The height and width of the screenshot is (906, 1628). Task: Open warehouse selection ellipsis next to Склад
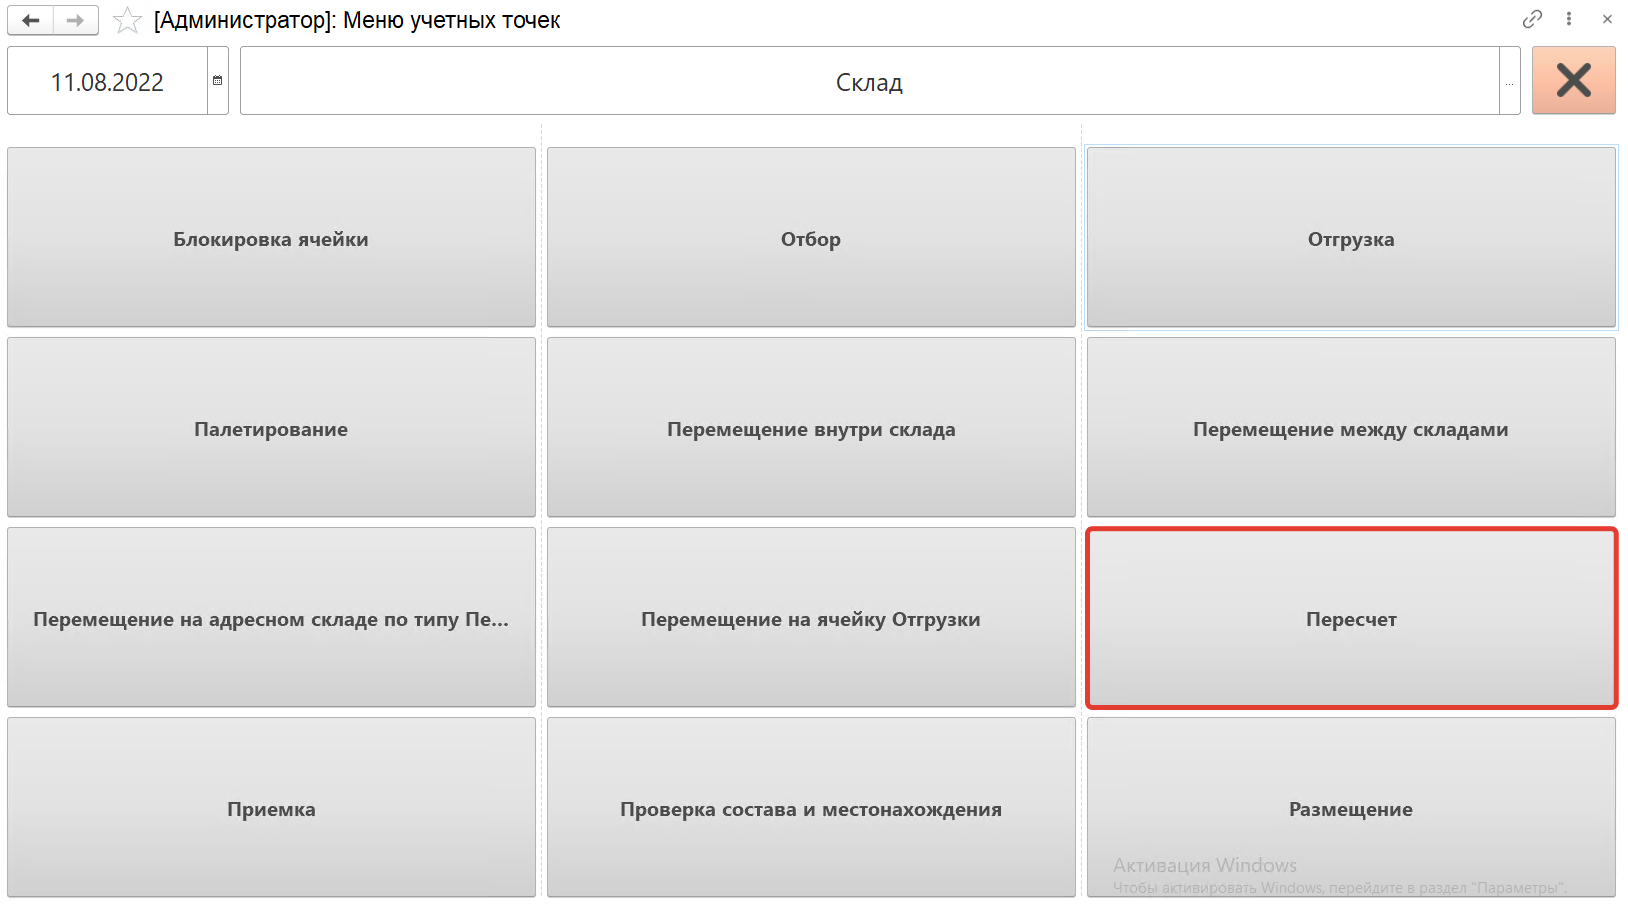click(x=1509, y=82)
